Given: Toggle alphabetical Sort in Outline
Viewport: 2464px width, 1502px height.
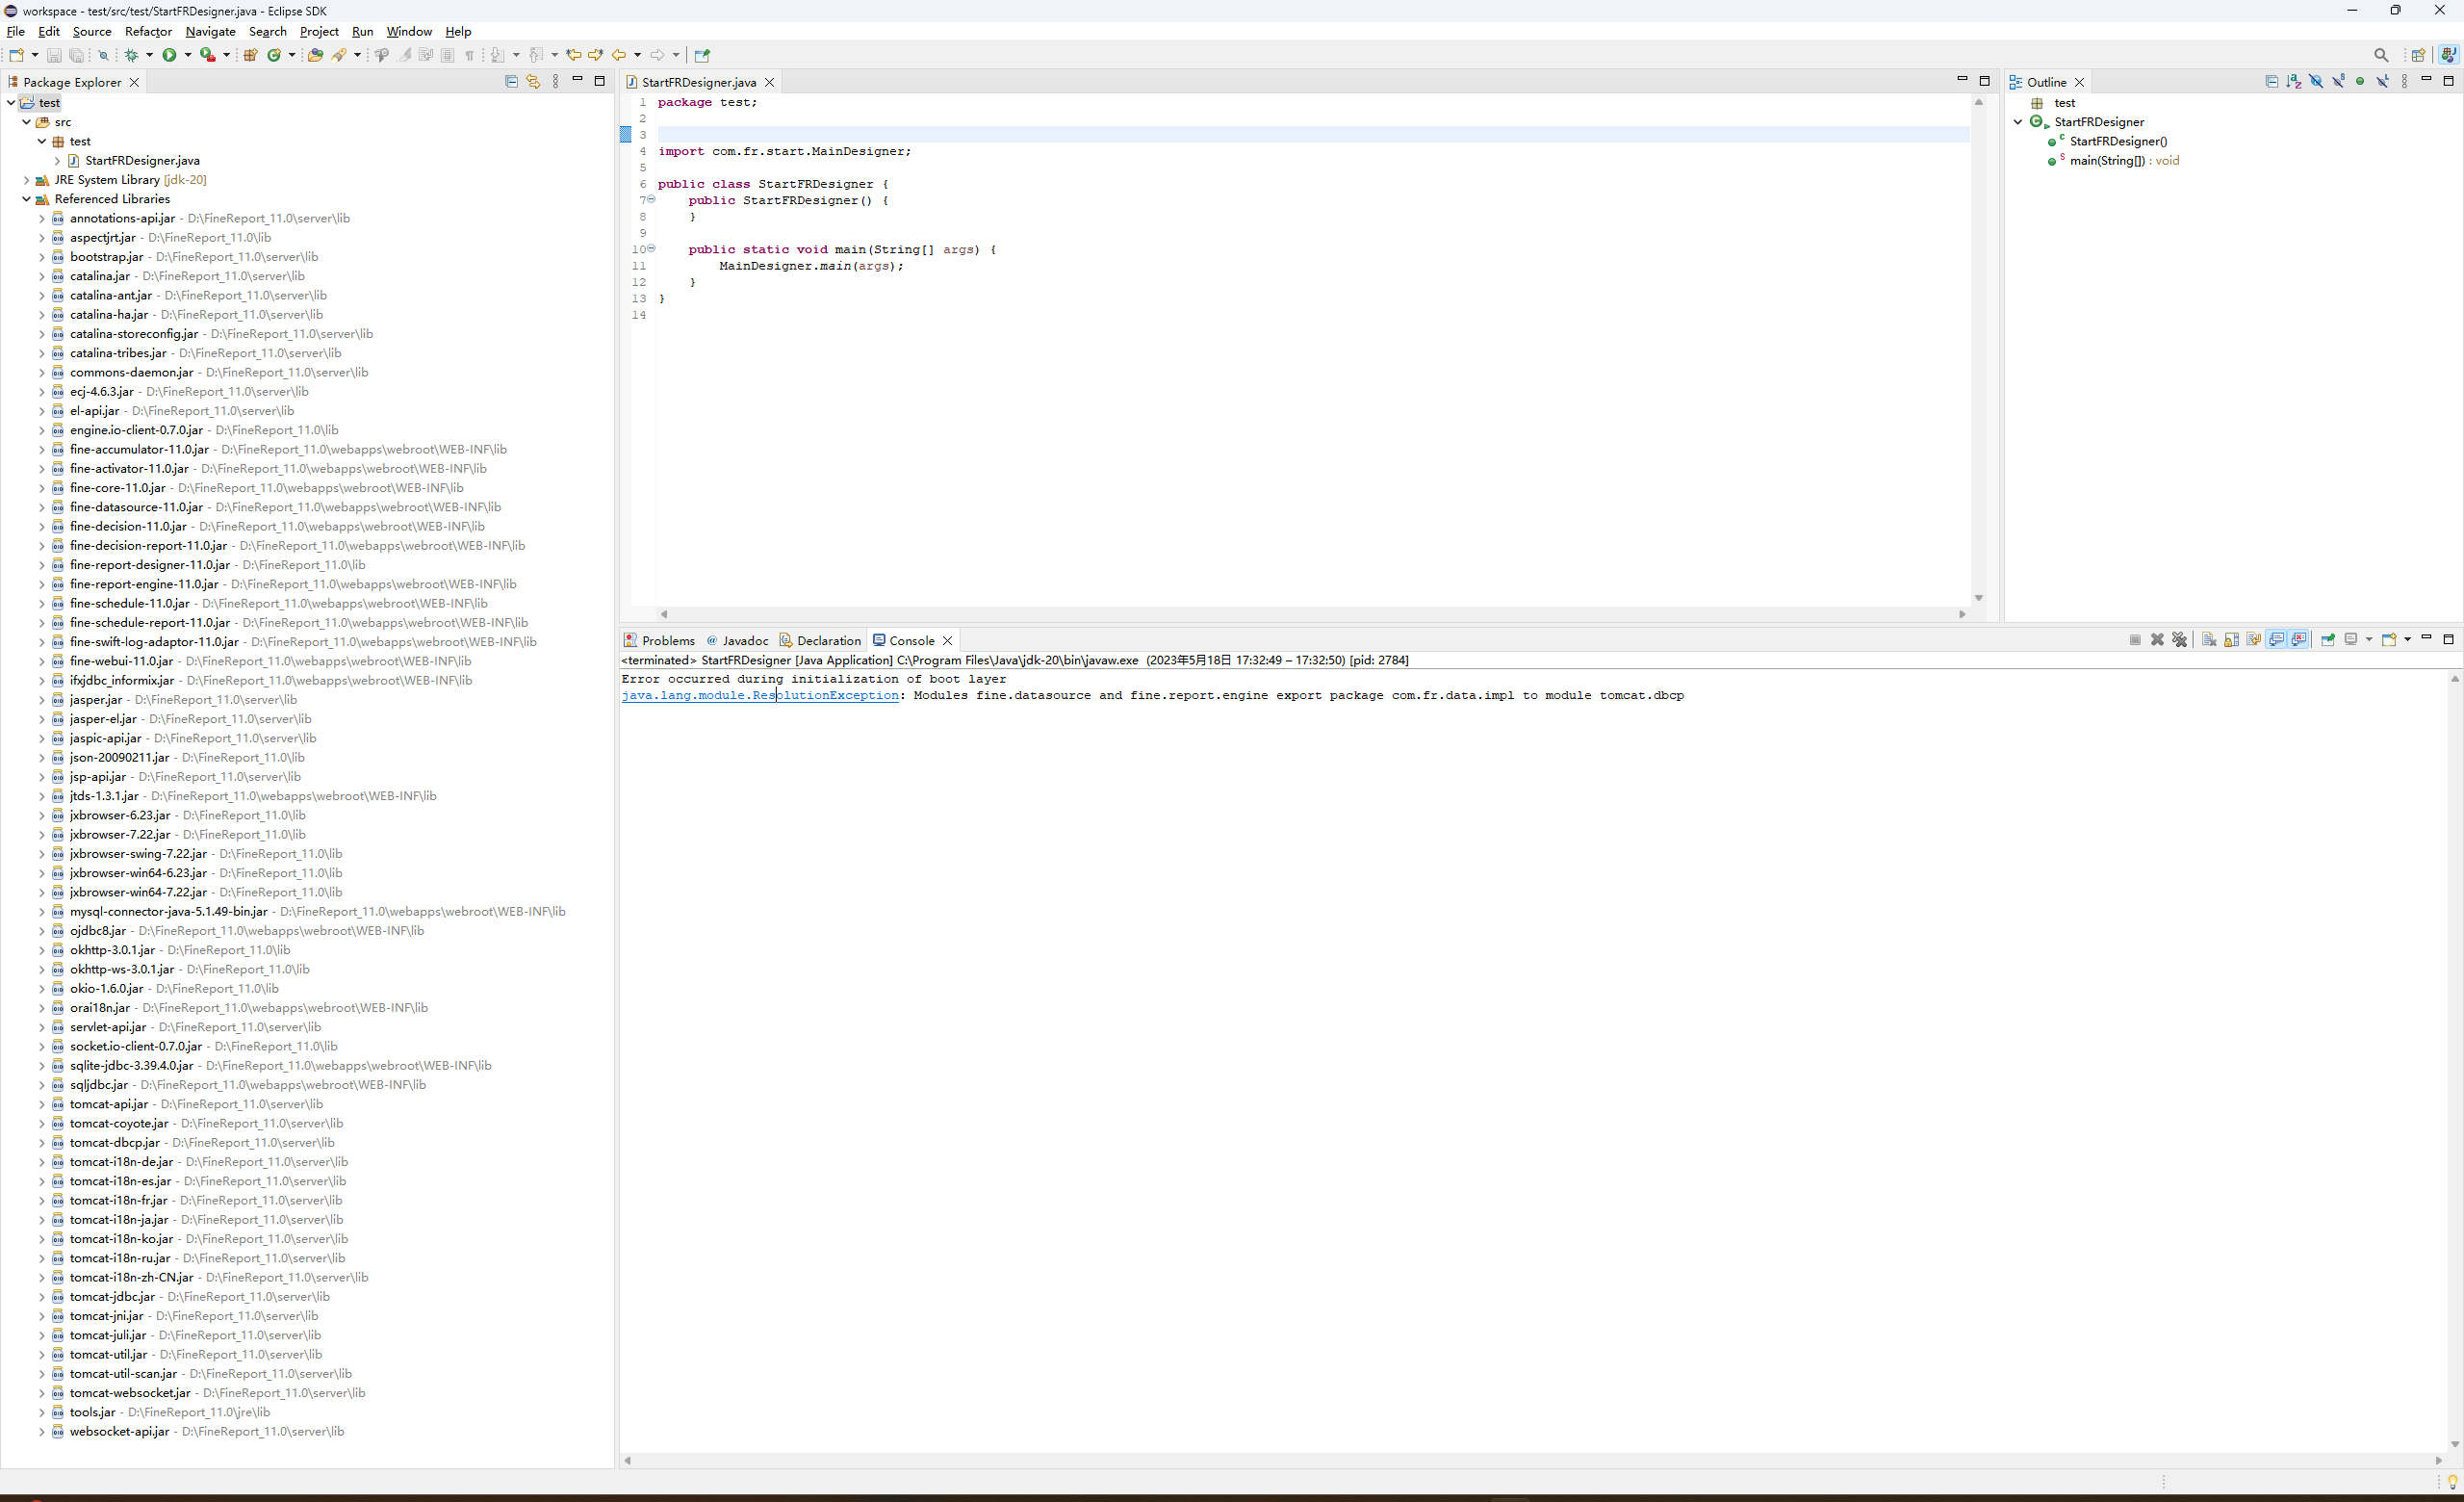Looking at the screenshot, I should tap(2294, 81).
